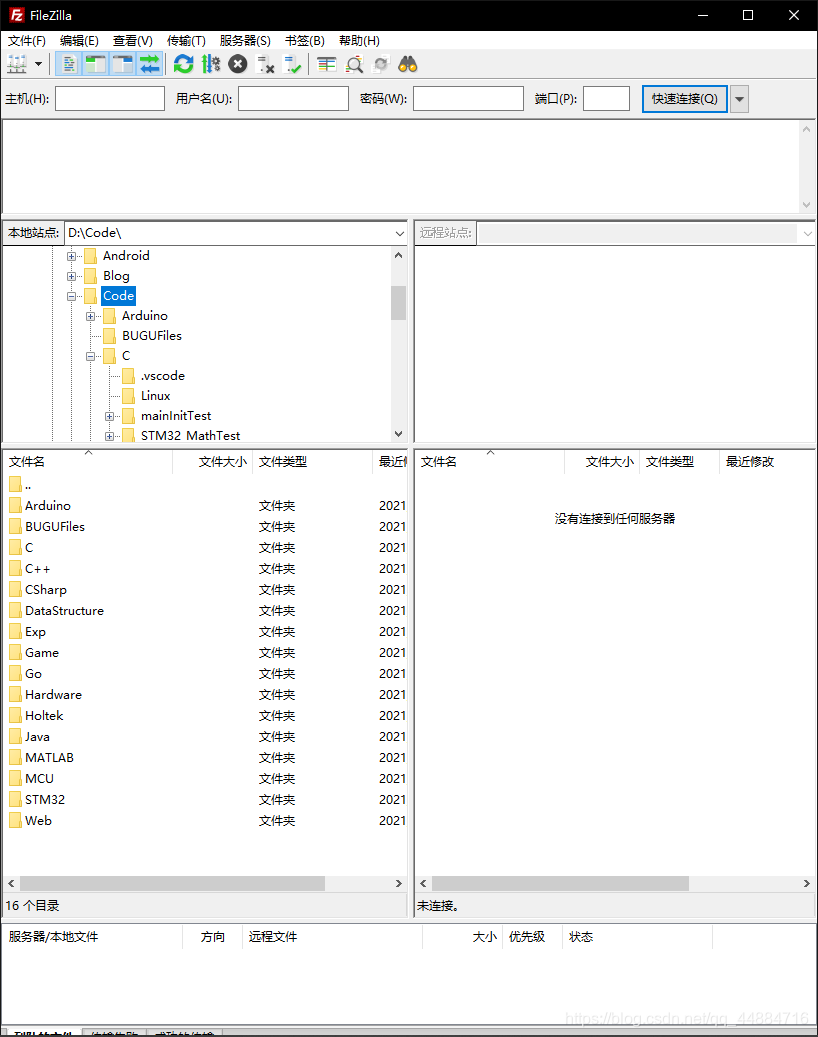Viewport: 818px width, 1037px height.
Task: Select the parent directory ".." entry
Action: pos(28,485)
